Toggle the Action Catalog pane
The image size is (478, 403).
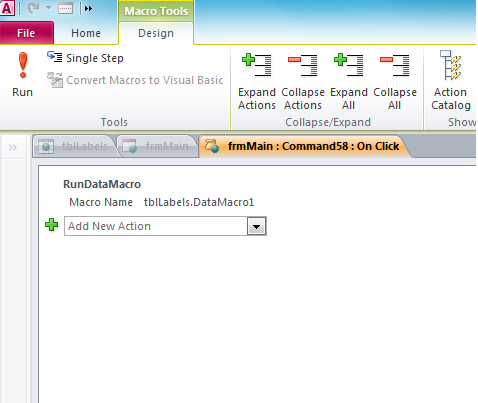click(451, 81)
